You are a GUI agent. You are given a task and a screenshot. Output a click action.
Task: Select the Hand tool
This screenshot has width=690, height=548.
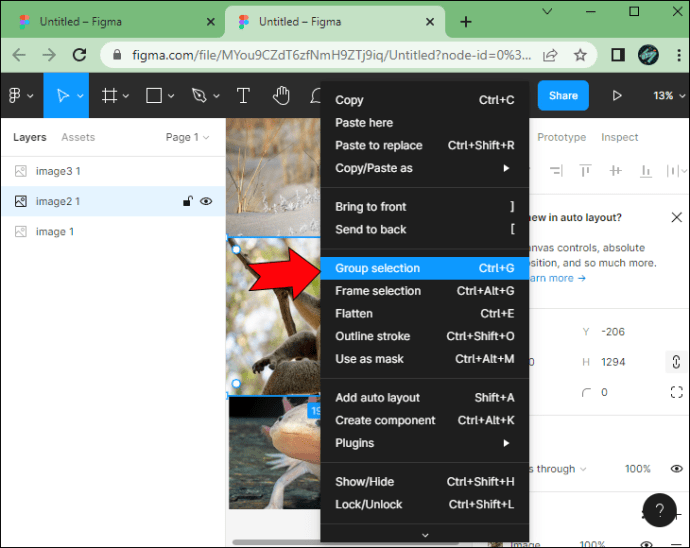281,96
